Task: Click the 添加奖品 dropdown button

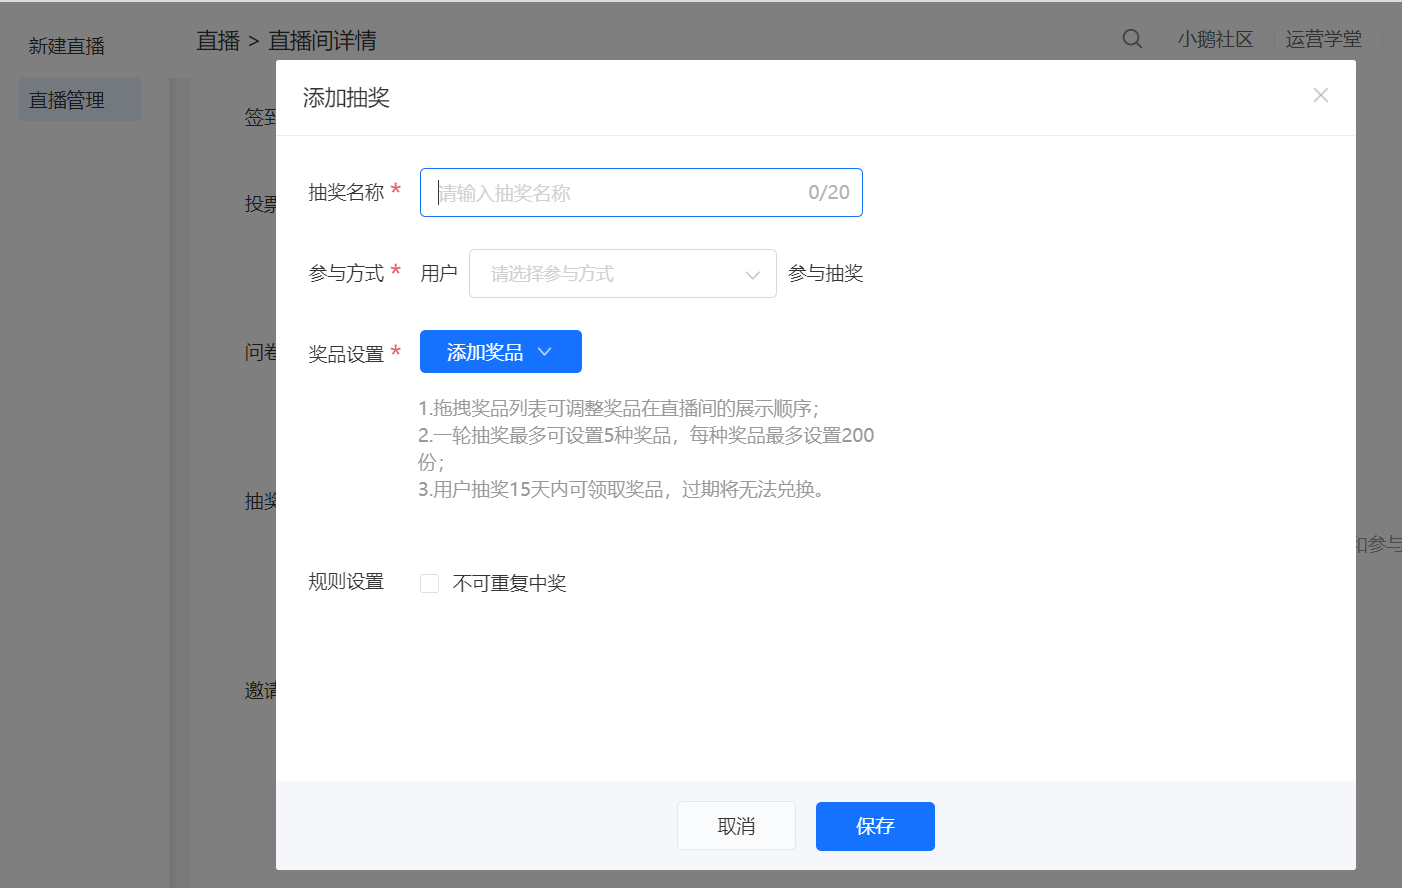Action: click(x=500, y=352)
